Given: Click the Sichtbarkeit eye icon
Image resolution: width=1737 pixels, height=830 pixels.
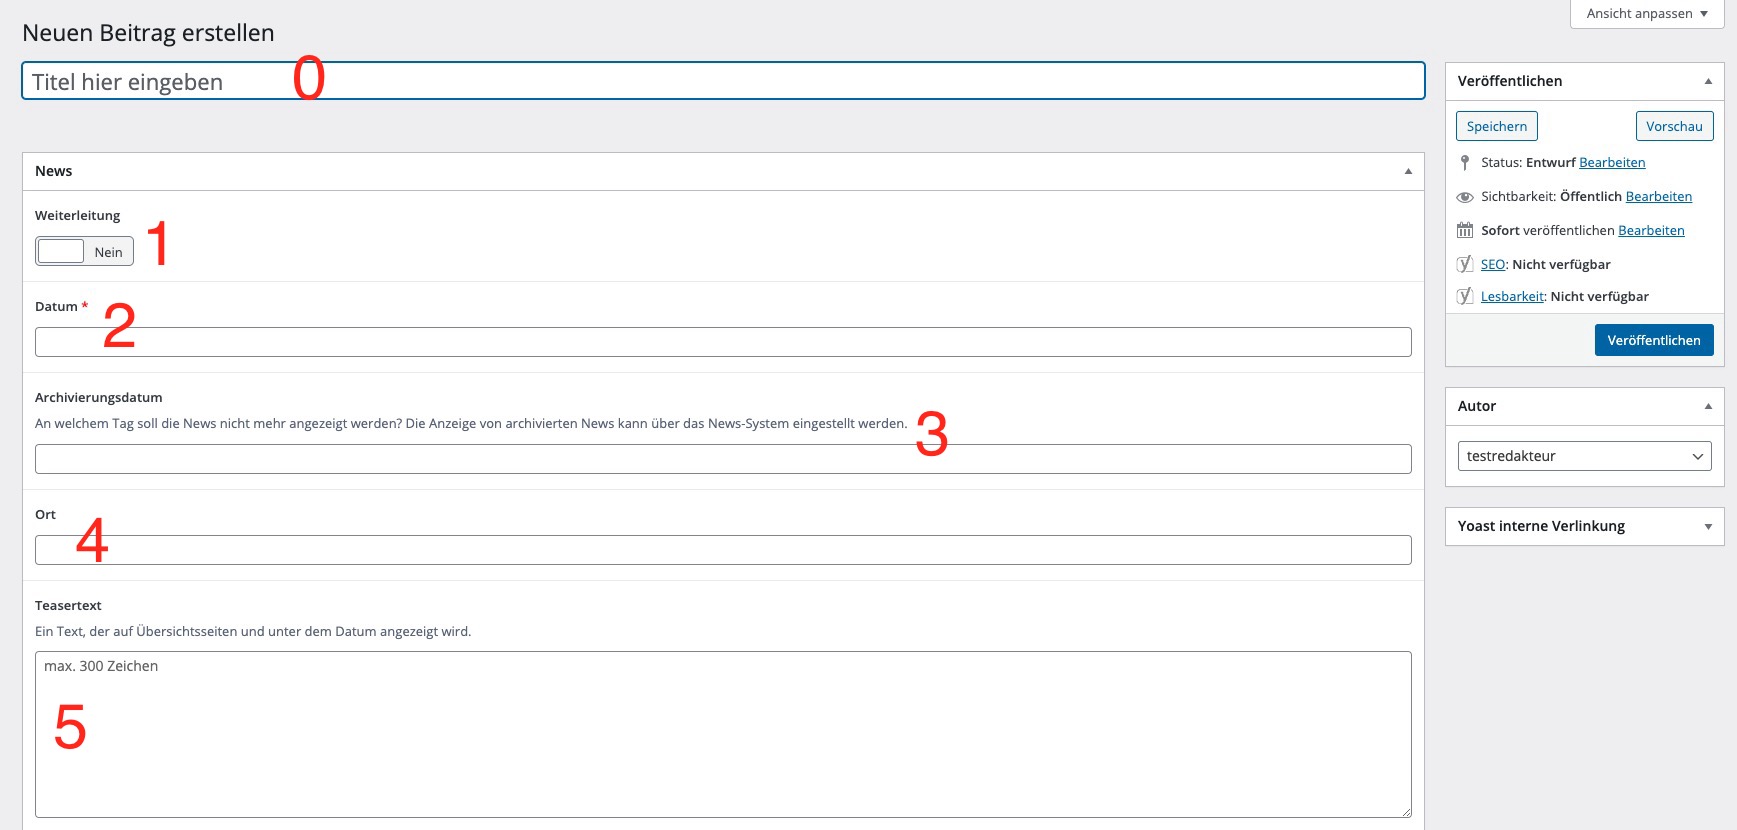Looking at the screenshot, I should (1465, 197).
